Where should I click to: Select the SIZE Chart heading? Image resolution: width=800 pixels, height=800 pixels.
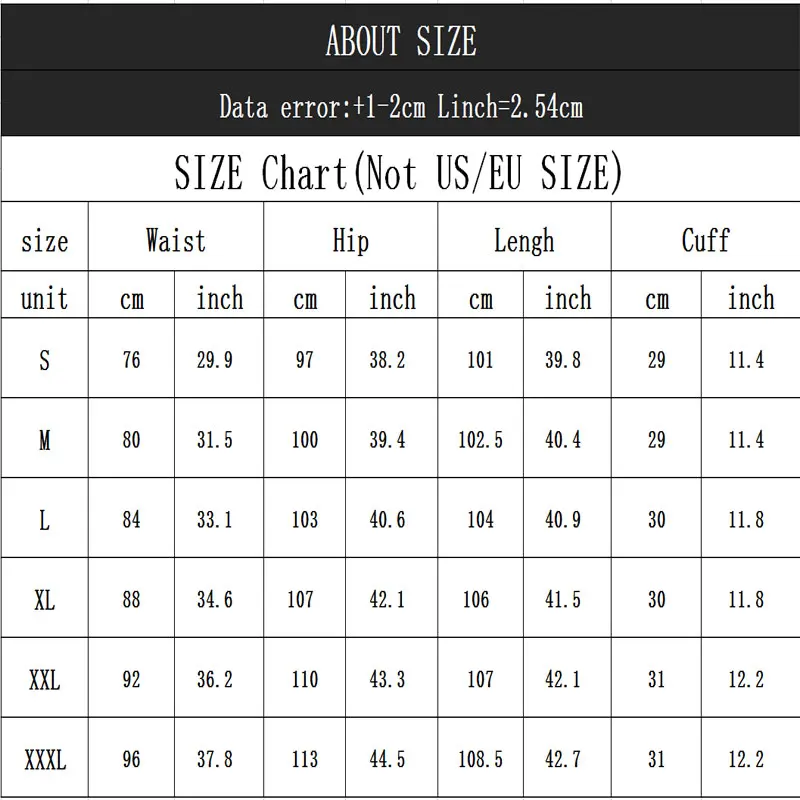point(398,173)
